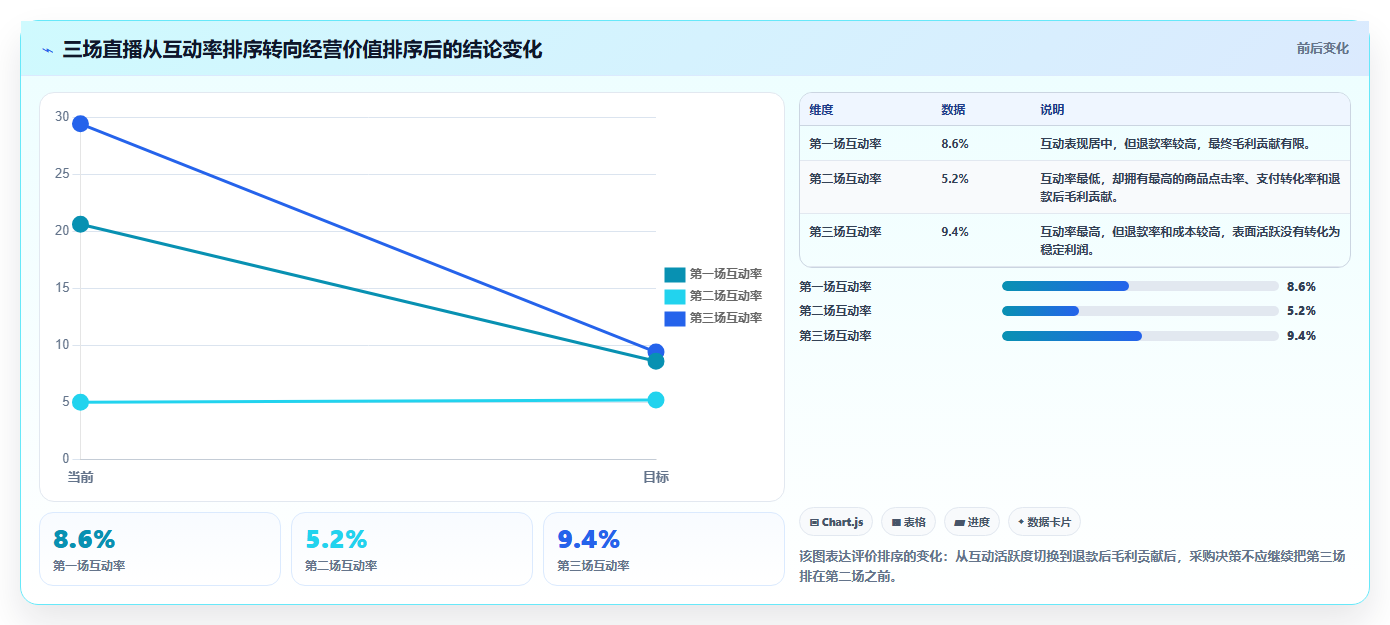Image resolution: width=1390 pixels, height=625 pixels.
Task: Click 第二场互动率 legend label text
Action: [726, 296]
